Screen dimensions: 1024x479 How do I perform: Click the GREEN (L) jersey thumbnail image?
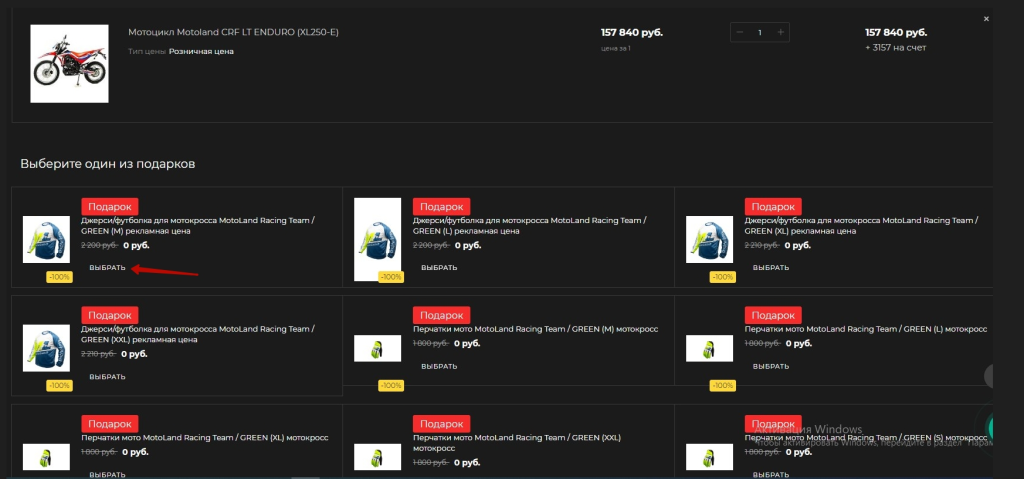(x=377, y=240)
